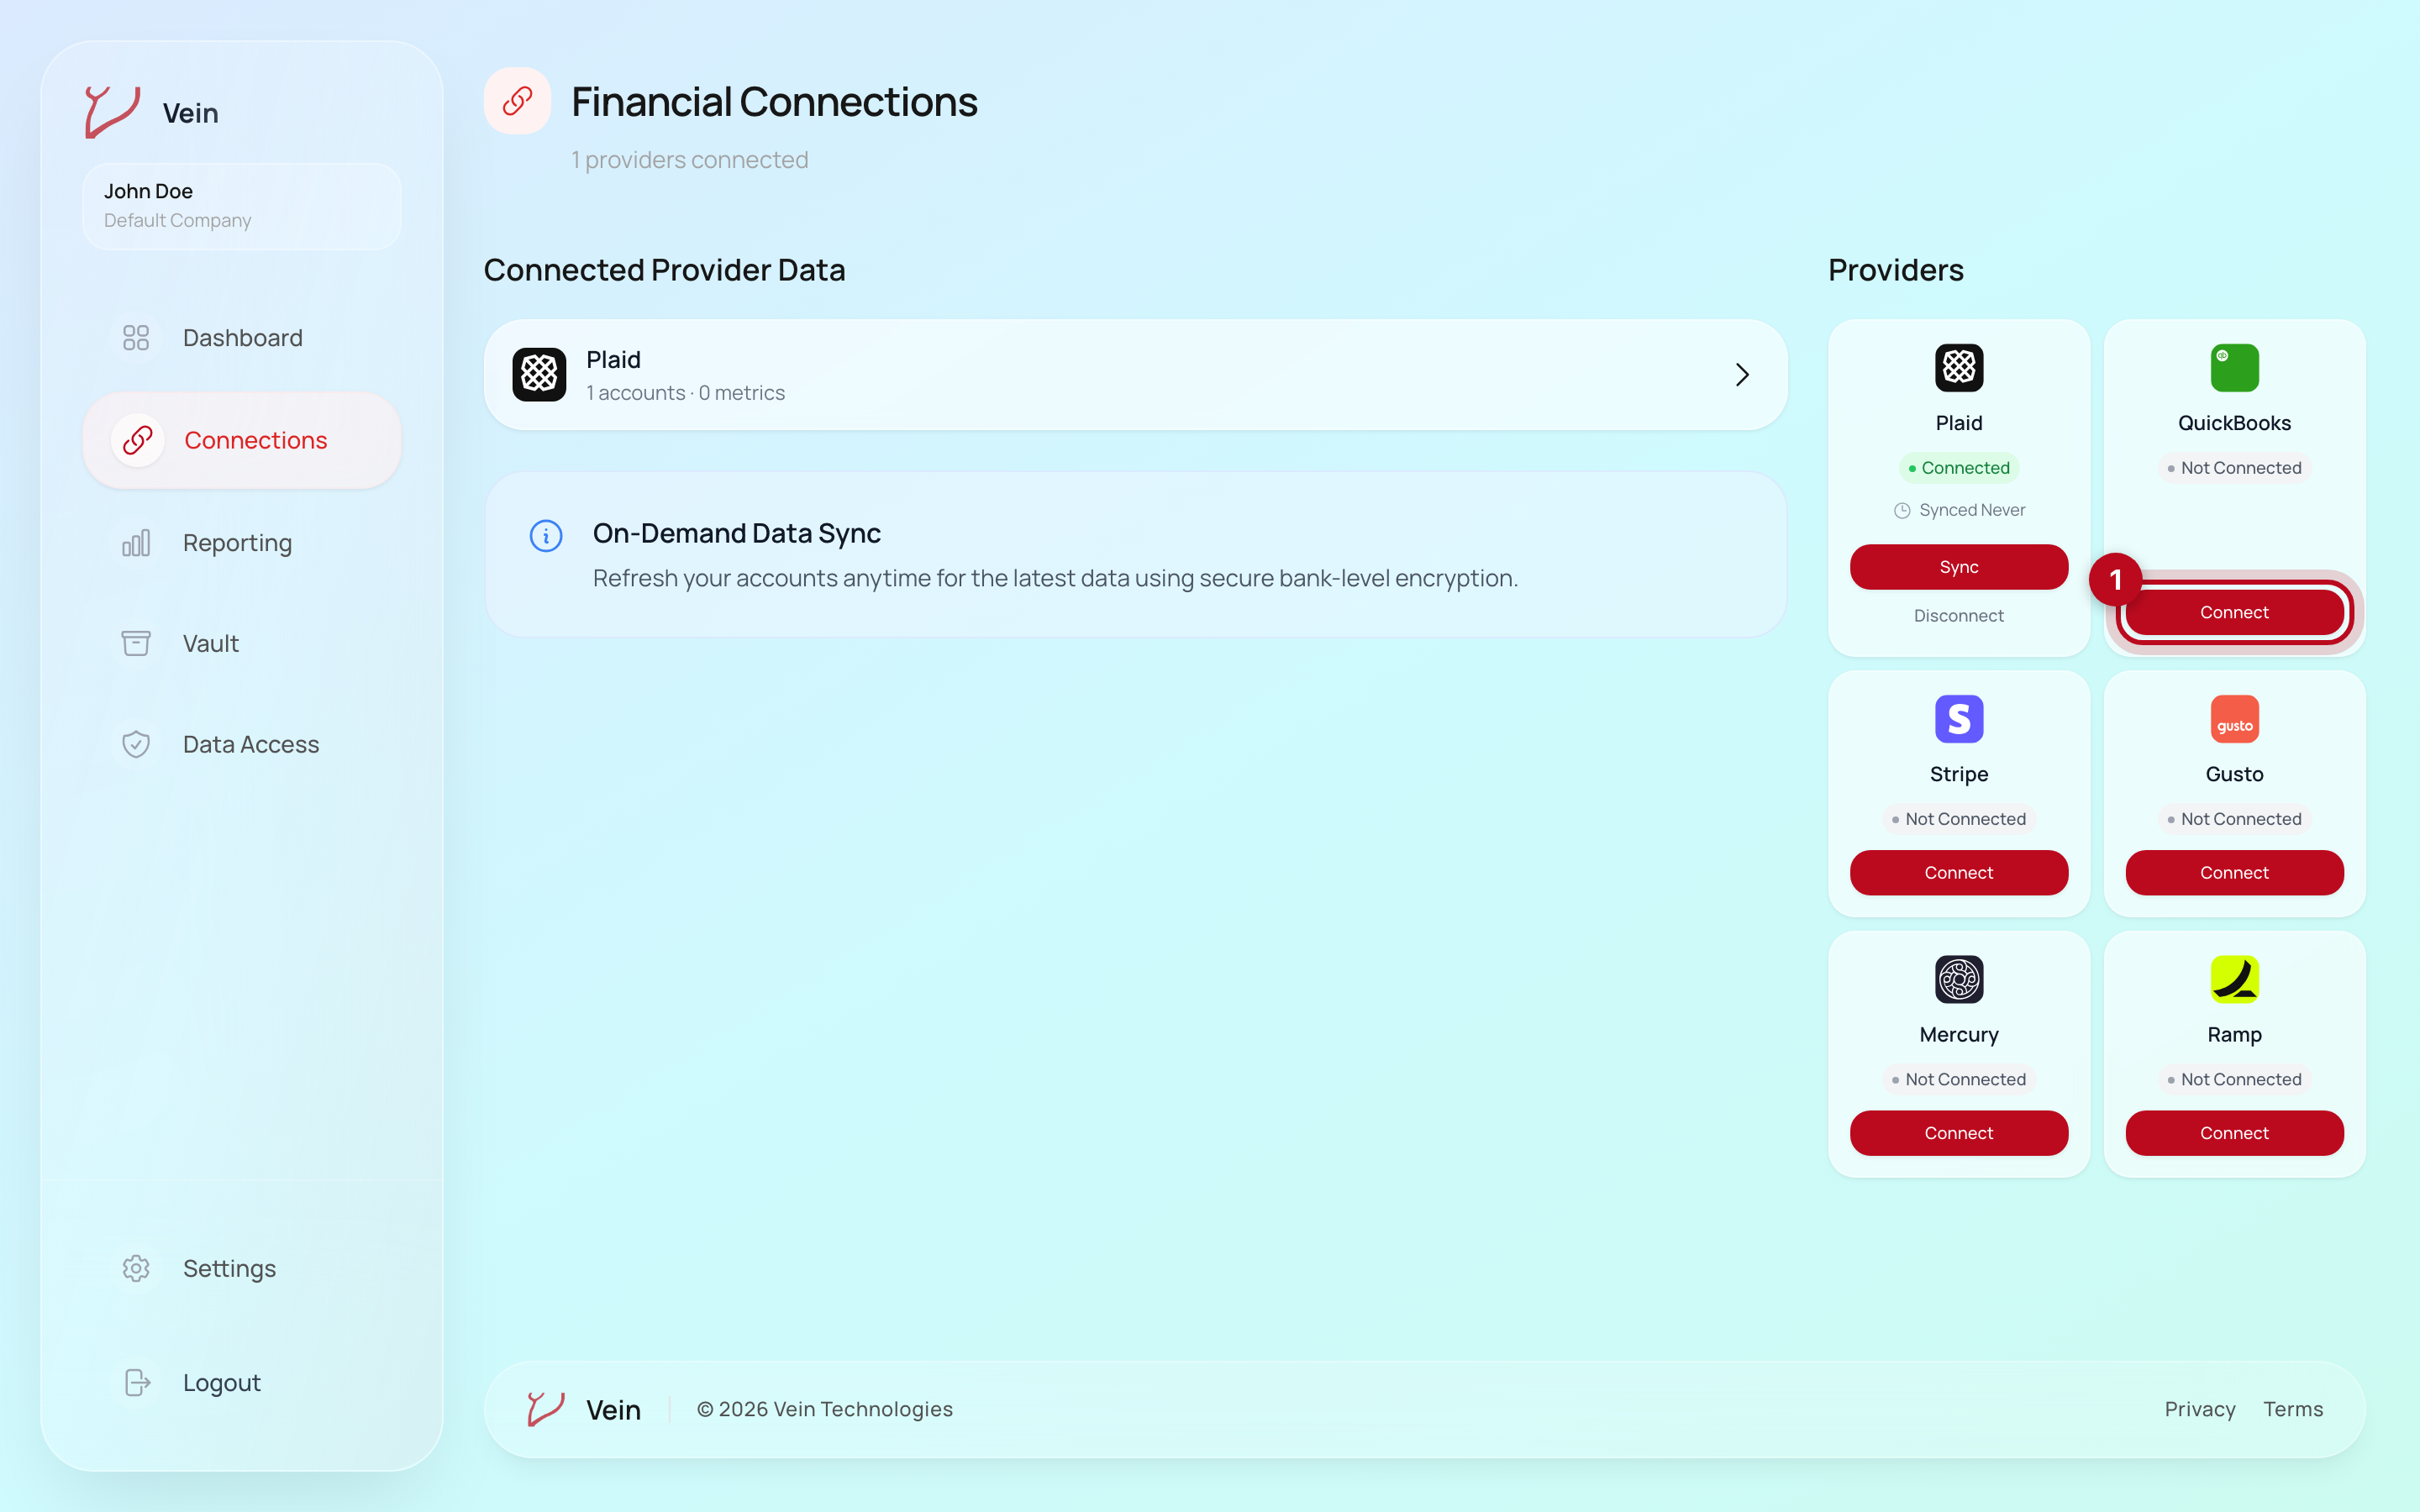Click the green QuickBooks logo
The width and height of the screenshot is (2420, 1512).
click(2234, 368)
